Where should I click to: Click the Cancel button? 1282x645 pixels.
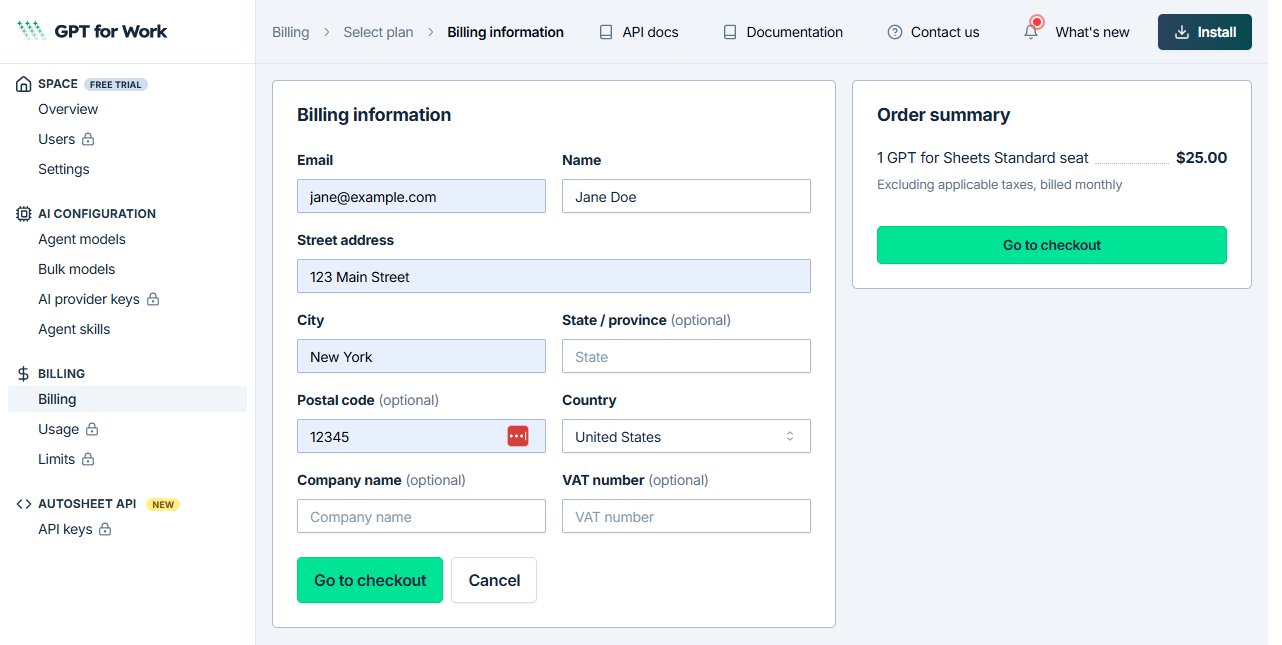[x=494, y=580]
